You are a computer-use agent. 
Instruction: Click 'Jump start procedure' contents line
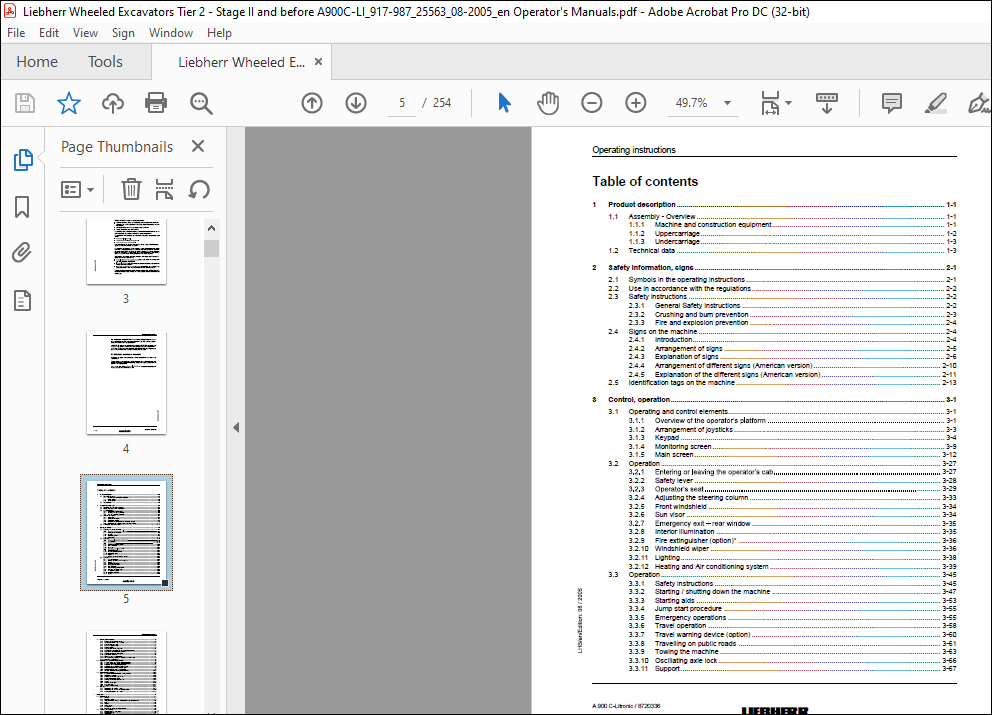tap(688, 609)
